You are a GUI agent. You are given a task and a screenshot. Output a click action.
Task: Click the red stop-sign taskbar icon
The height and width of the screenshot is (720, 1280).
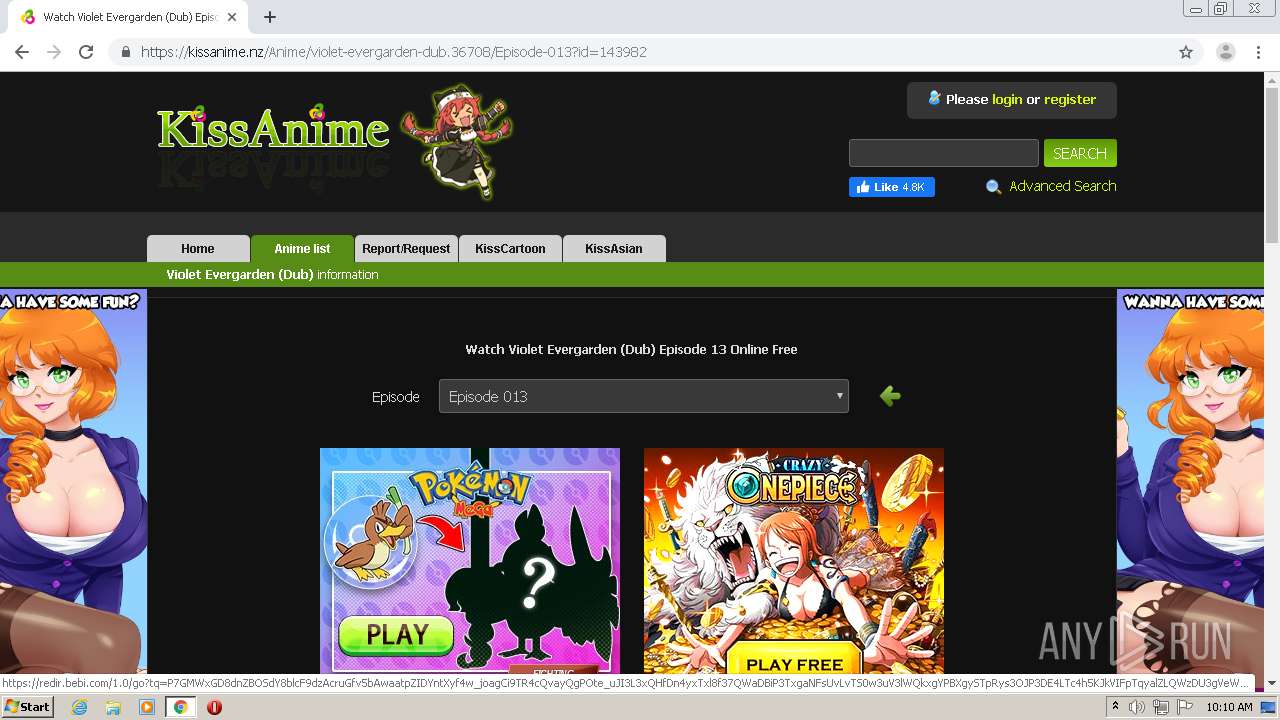214,707
